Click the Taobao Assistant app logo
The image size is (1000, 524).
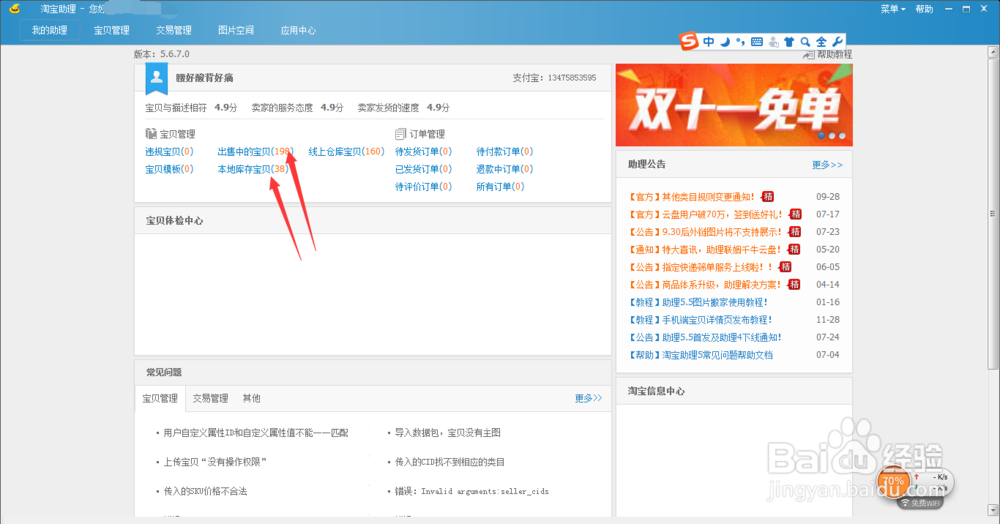click(15, 9)
